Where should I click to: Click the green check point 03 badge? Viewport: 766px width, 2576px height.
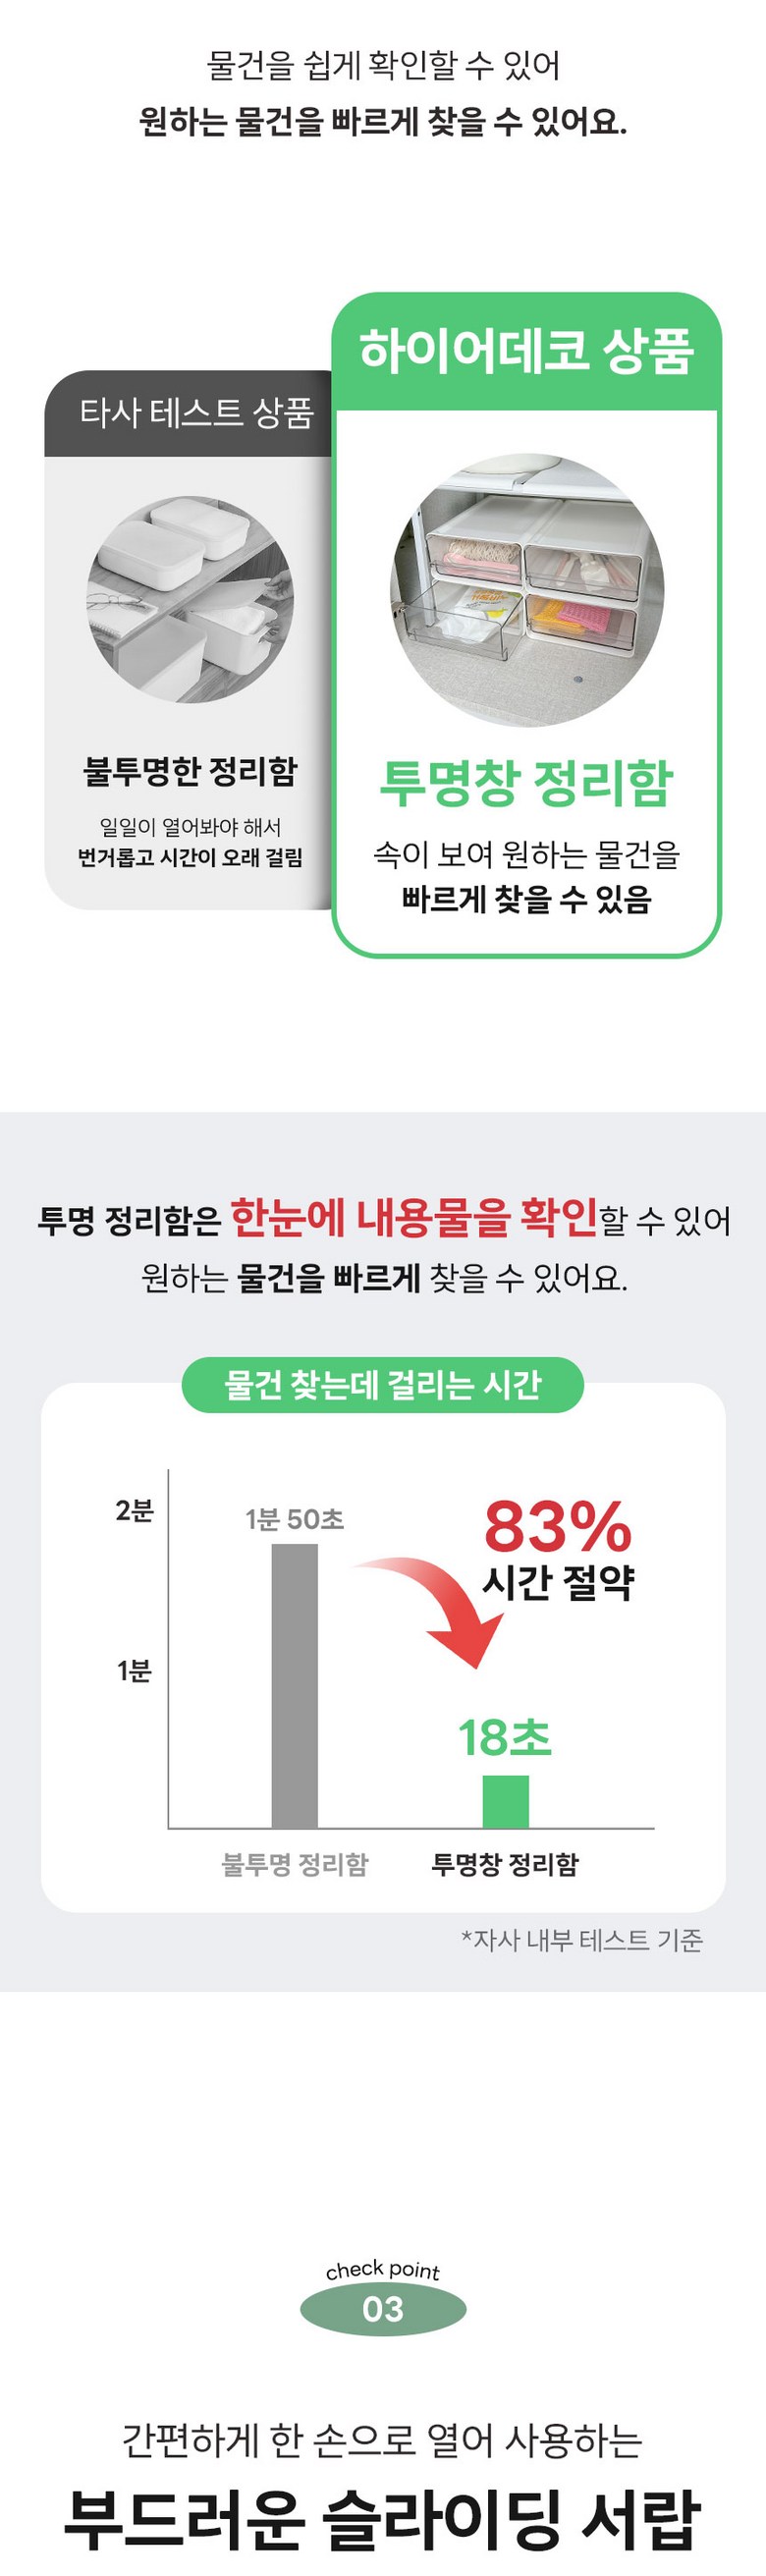(x=383, y=2308)
